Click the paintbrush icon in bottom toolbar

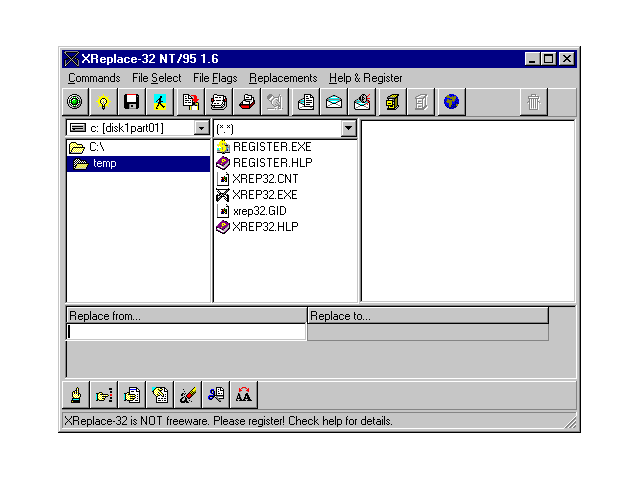pos(187,394)
